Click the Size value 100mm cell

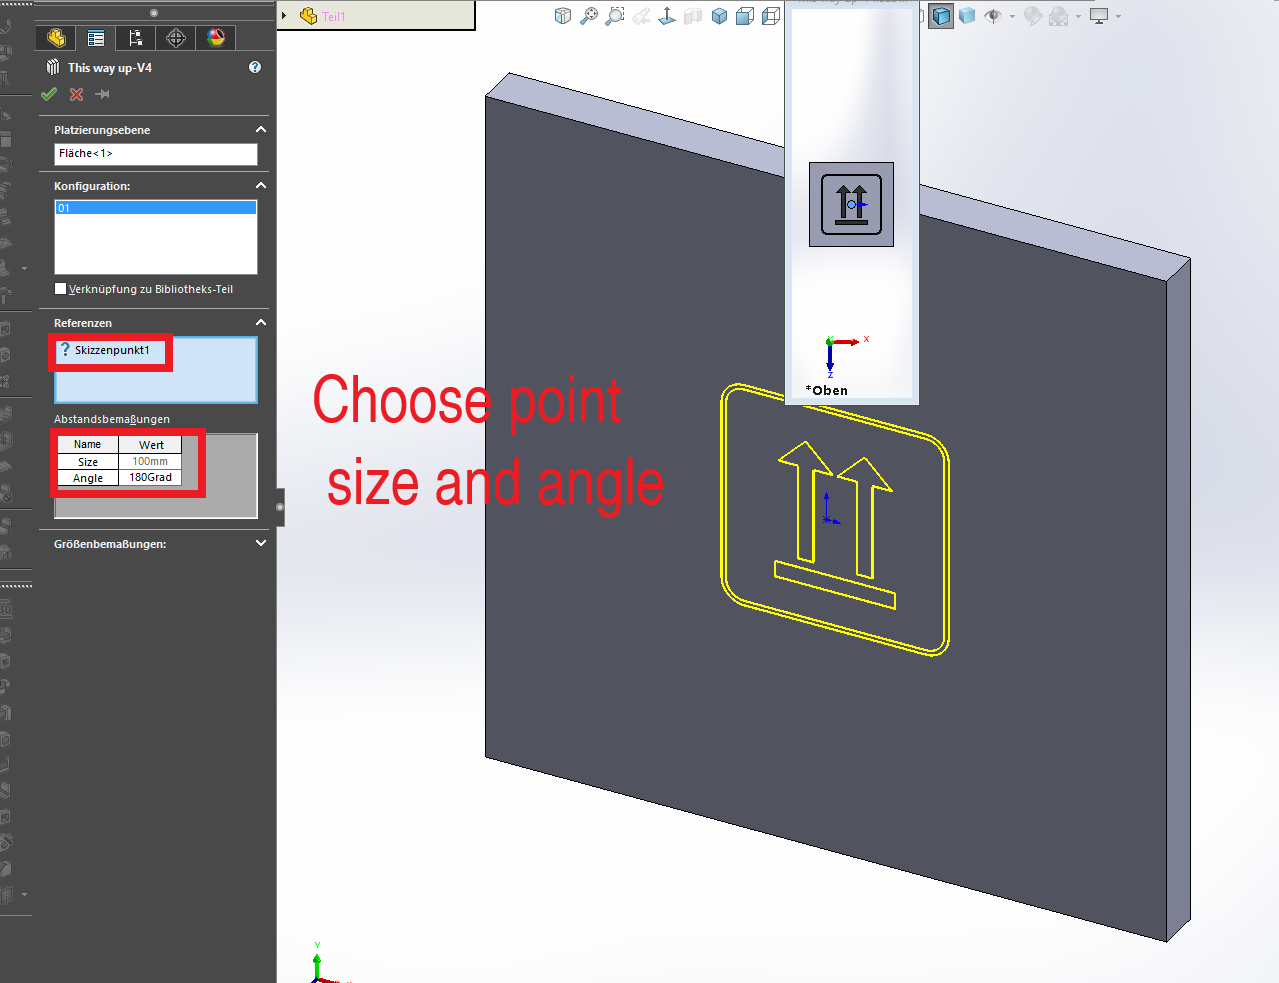[150, 461]
